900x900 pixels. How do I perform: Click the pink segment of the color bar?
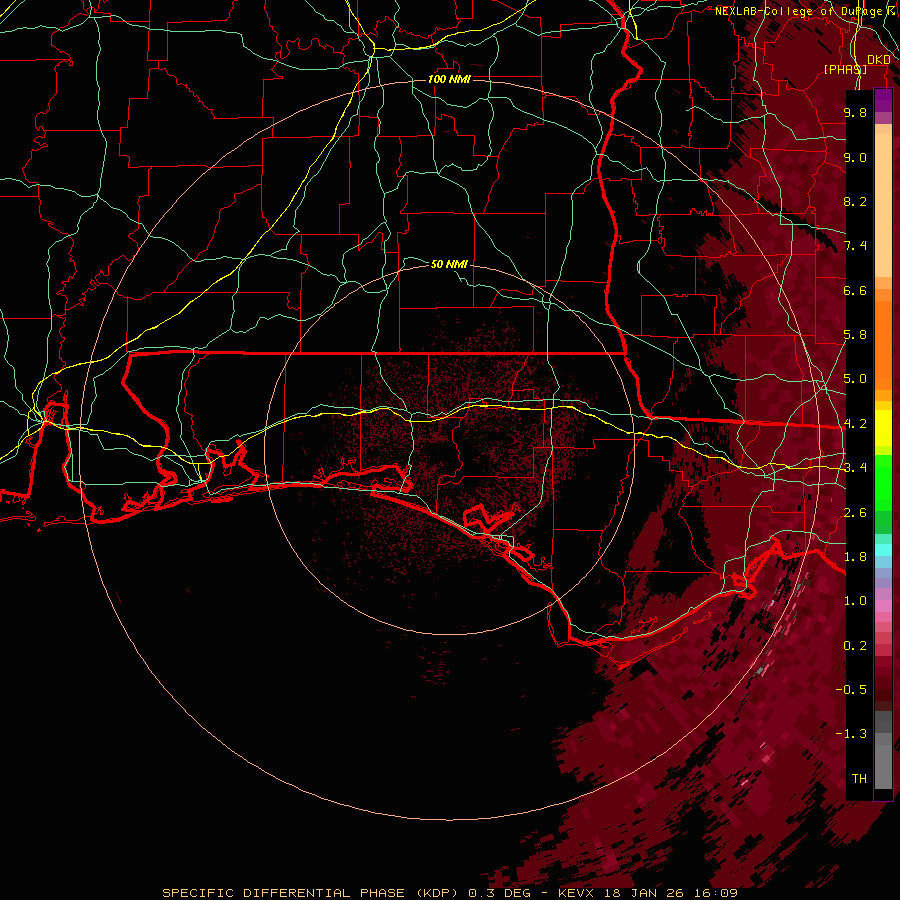pyautogui.click(x=883, y=606)
